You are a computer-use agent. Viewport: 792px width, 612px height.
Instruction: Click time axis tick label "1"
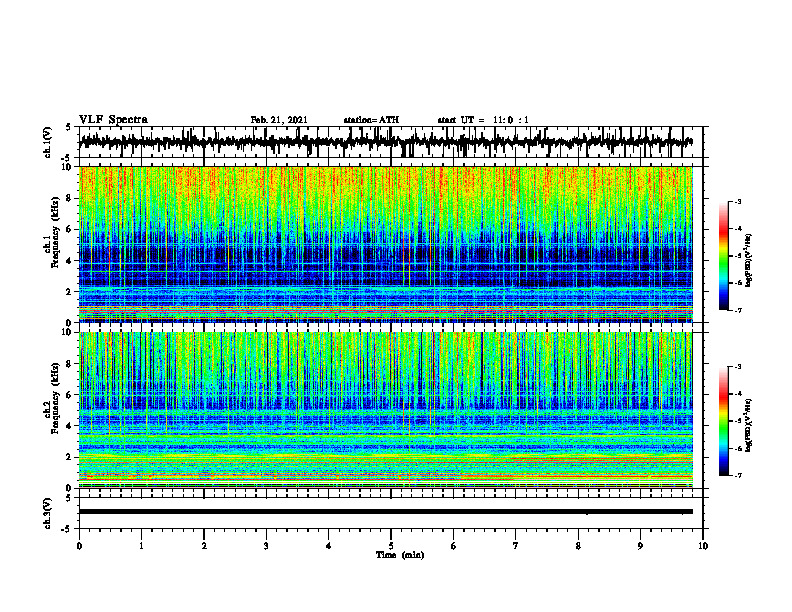pos(141,546)
